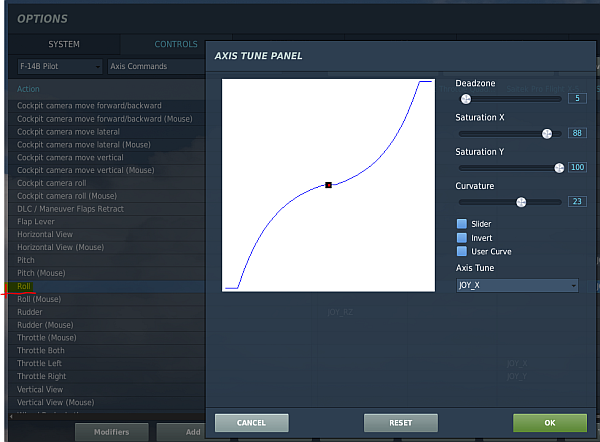Select the Throttle Left action row
The width and height of the screenshot is (600, 442).
point(107,364)
